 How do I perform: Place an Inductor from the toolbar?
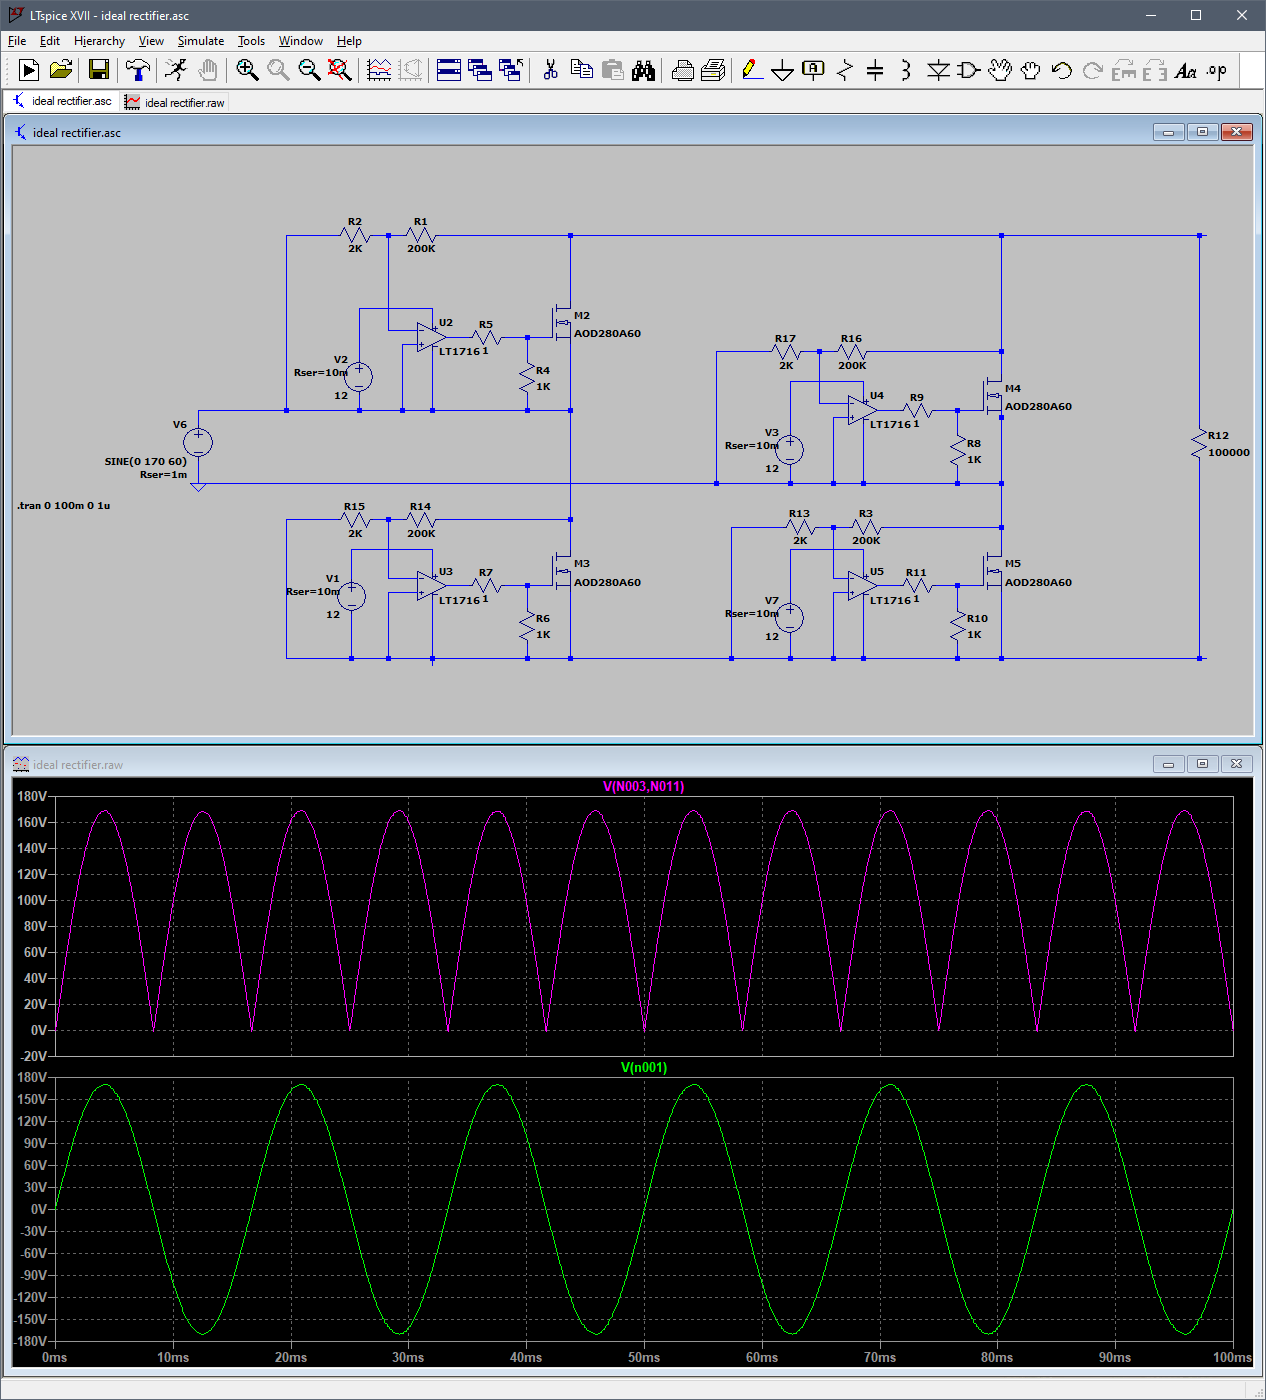pyautogui.click(x=906, y=70)
